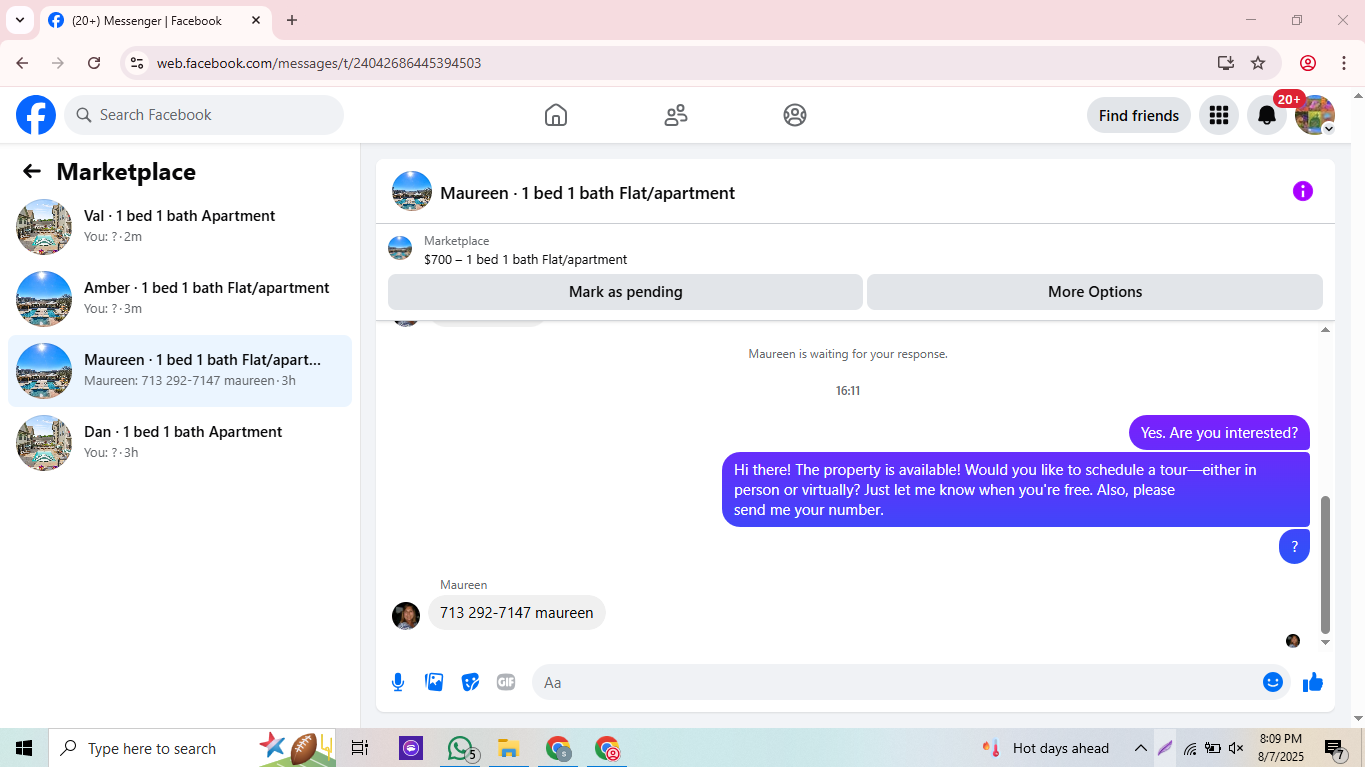
Task: Choose a GIF icon in composer
Action: coord(506,682)
